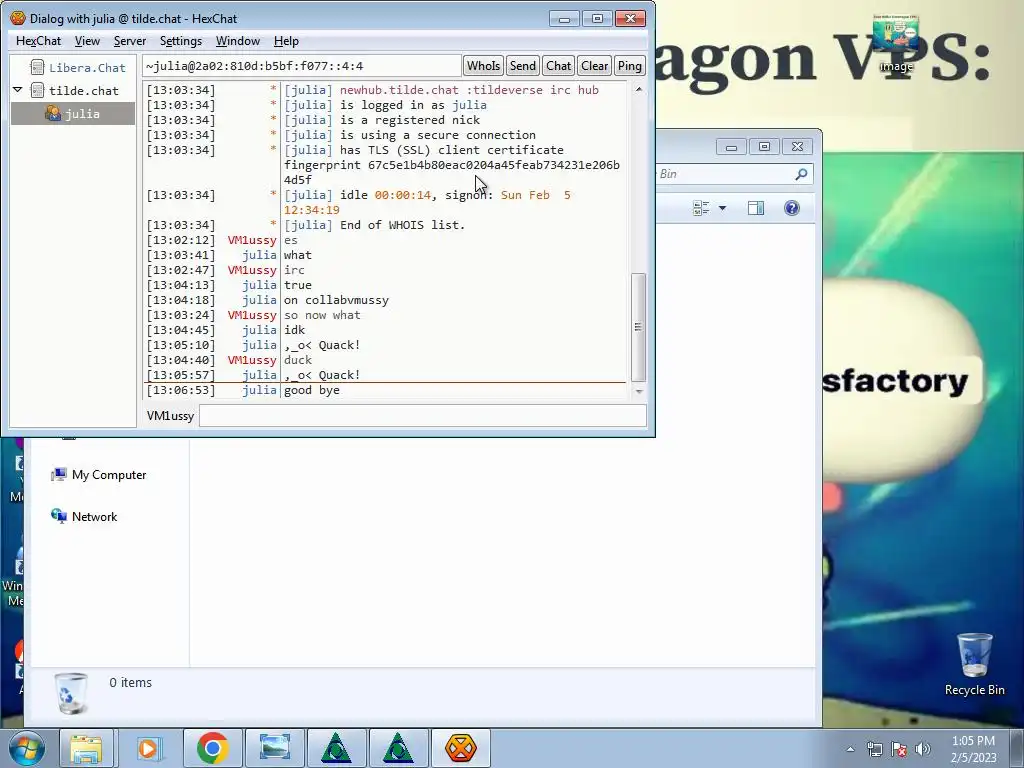Click the chat scrollbar up arrow
Image resolution: width=1024 pixels, height=768 pixels.
point(639,89)
